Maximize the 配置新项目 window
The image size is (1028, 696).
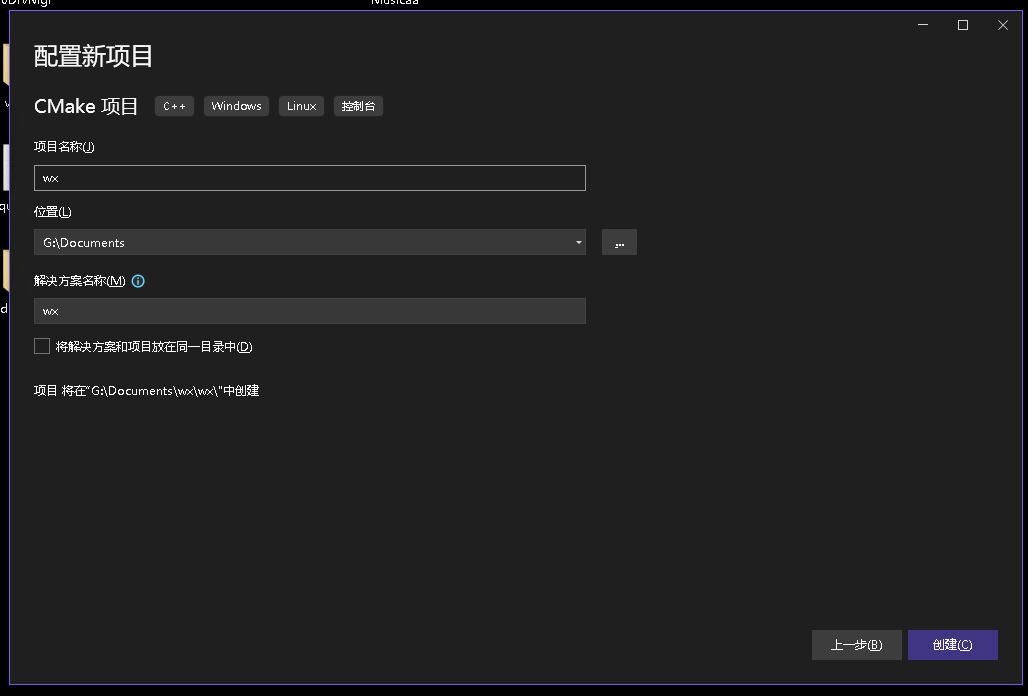[x=963, y=26]
